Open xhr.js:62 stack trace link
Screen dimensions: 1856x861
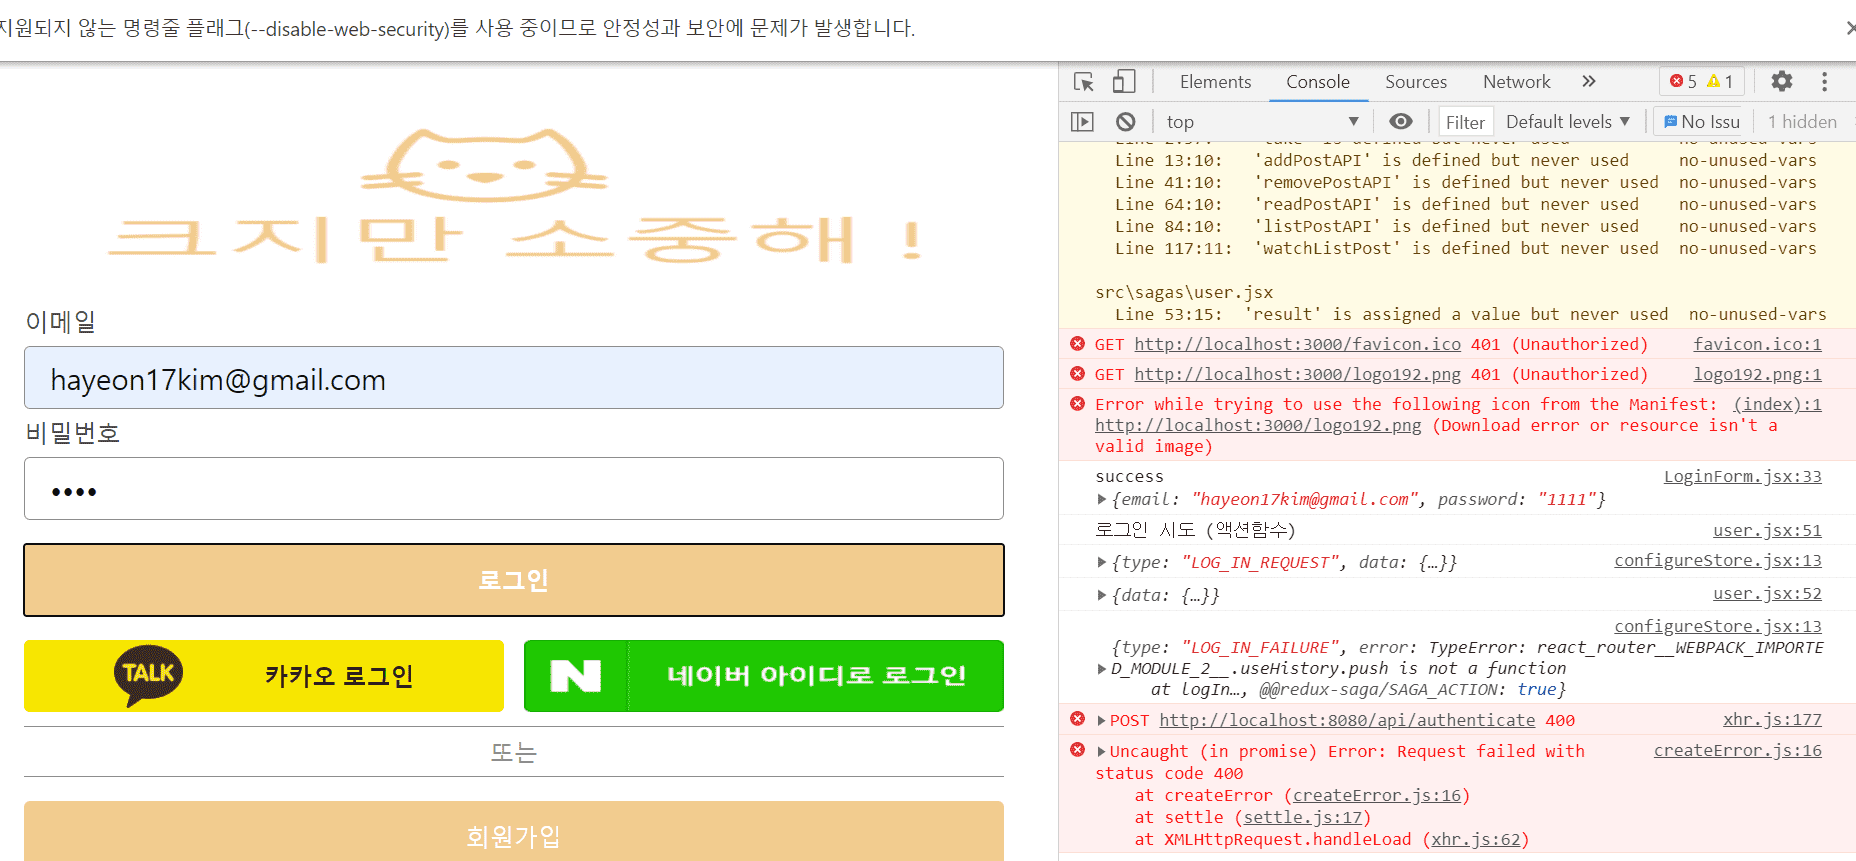coord(1475,839)
